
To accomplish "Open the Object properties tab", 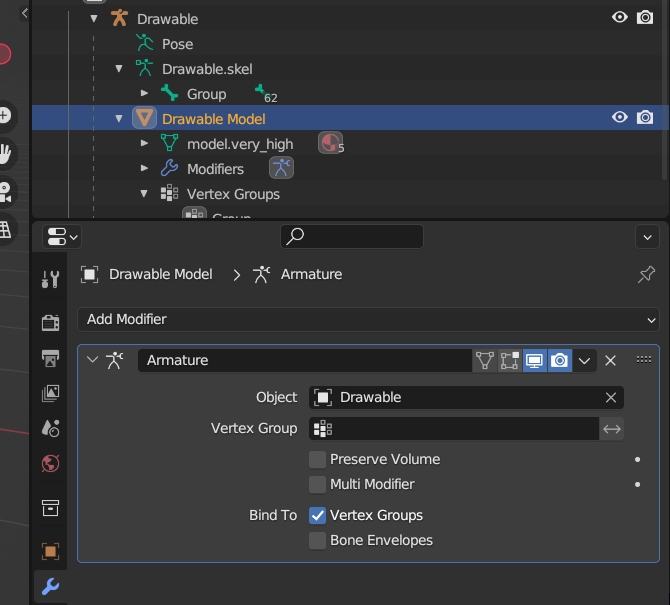I will click(50, 551).
